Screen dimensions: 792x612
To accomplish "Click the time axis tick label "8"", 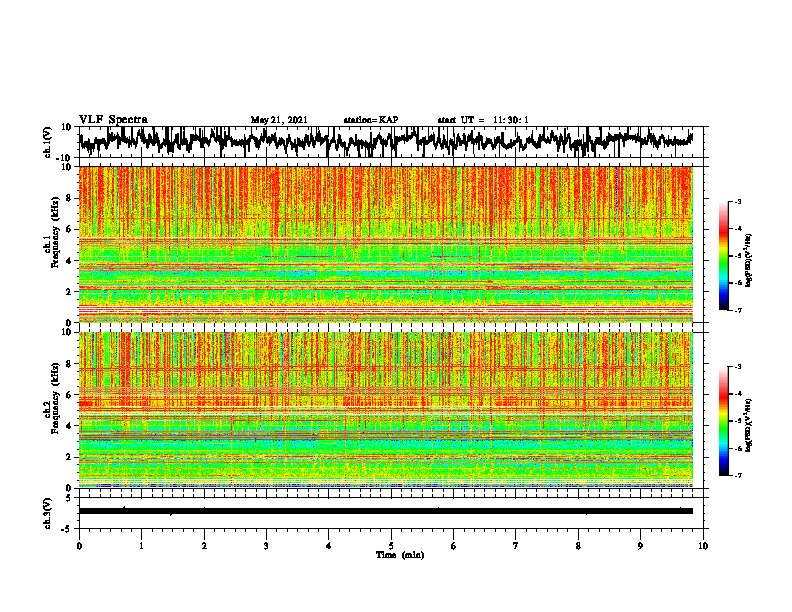I will (578, 546).
